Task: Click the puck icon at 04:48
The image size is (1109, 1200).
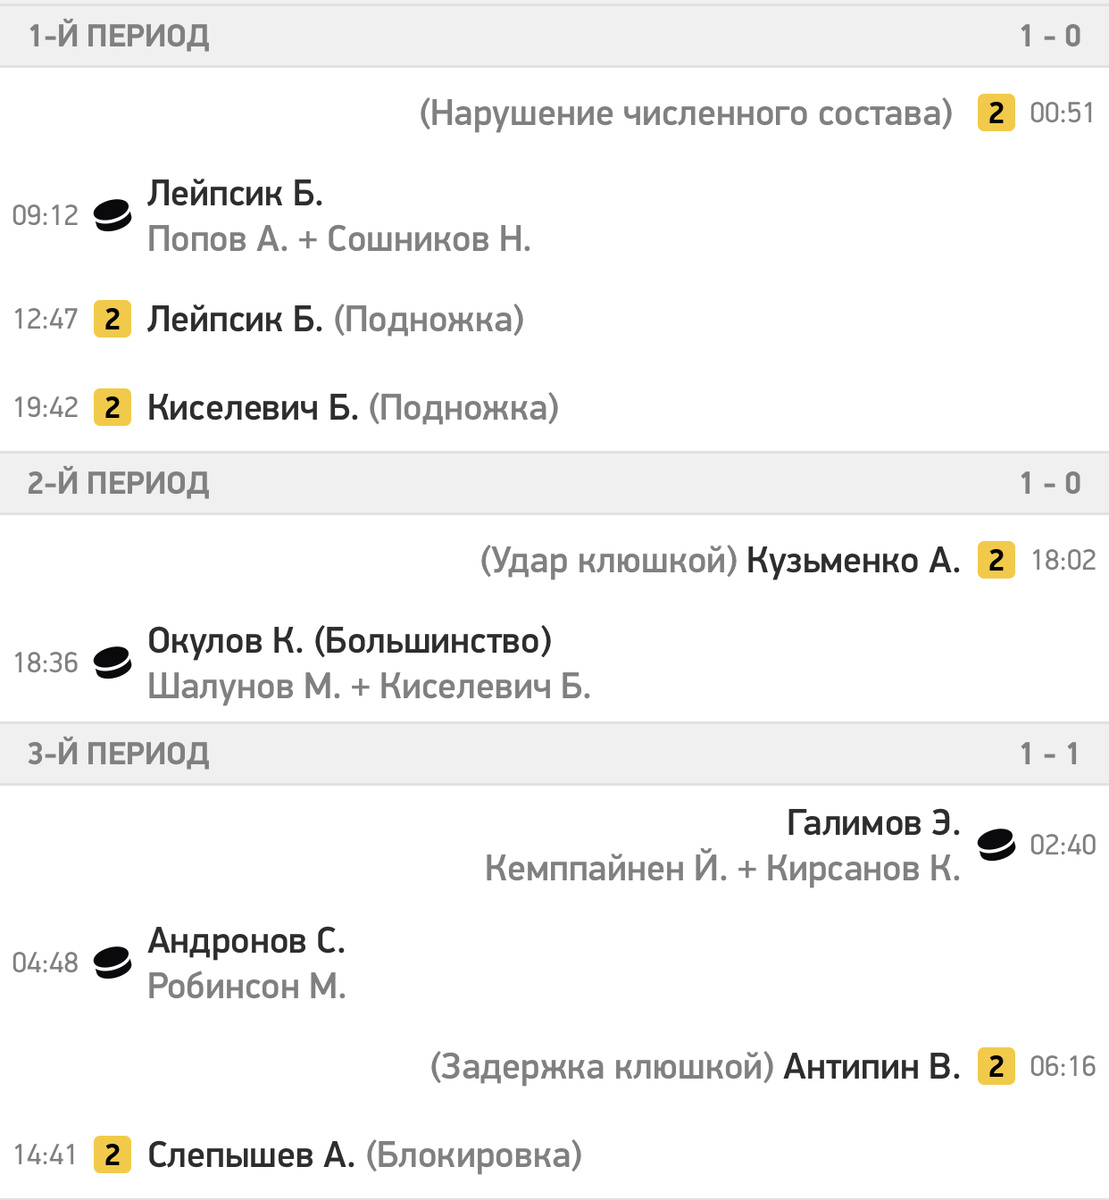Action: click(112, 962)
